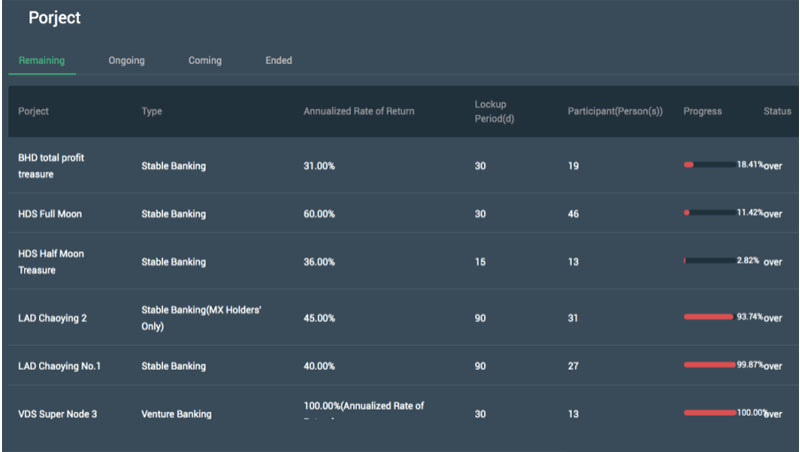View the Ended projects tab
The width and height of the screenshot is (800, 452).
(279, 60)
